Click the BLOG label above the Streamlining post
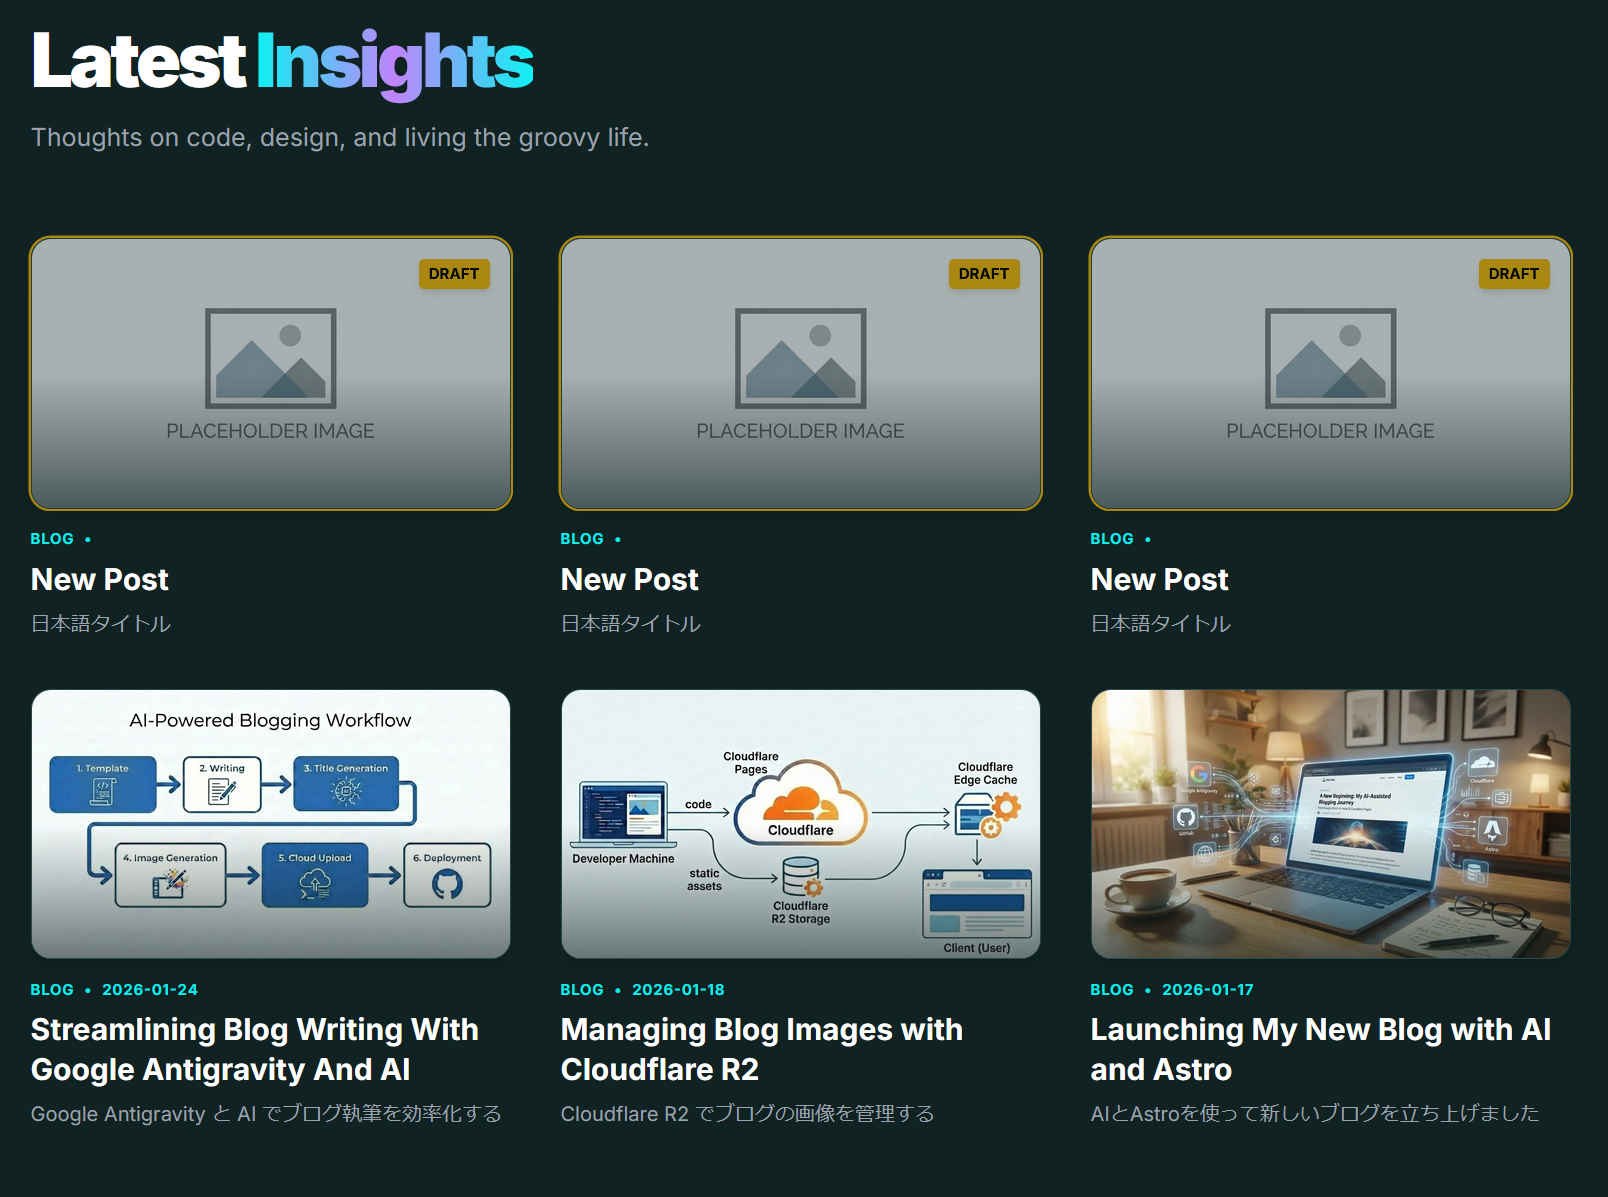 (52, 990)
